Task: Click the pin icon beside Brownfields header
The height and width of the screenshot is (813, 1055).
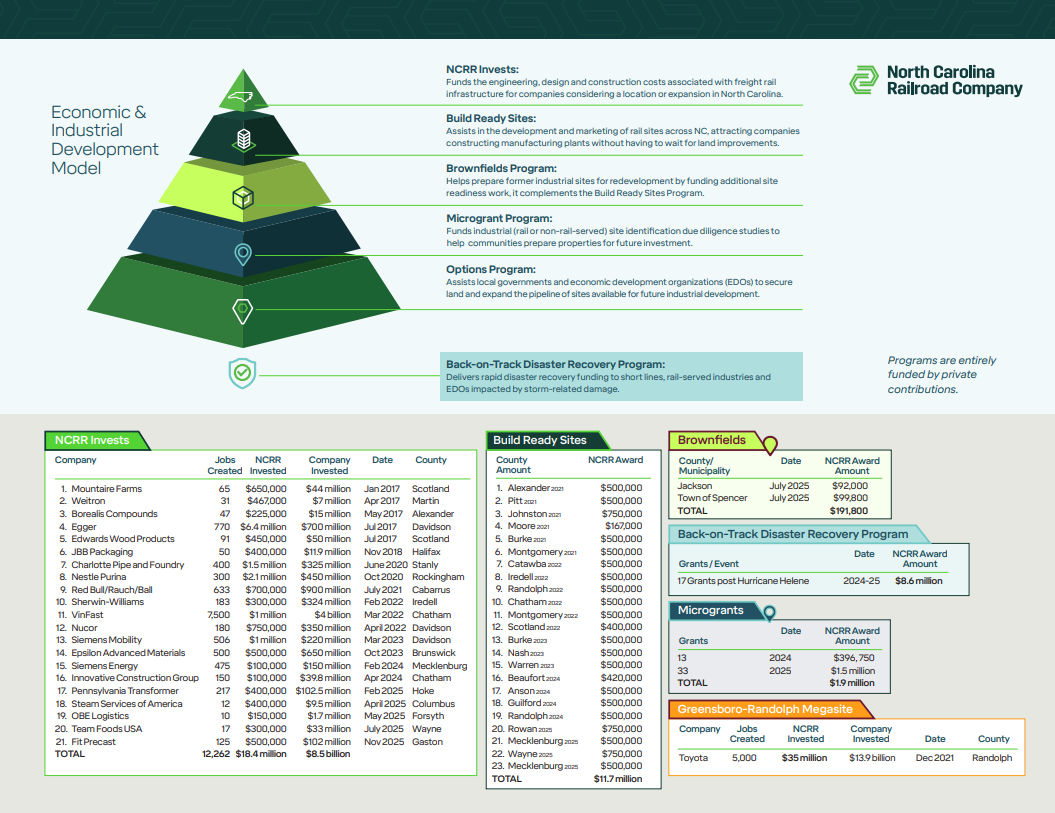Action: [x=769, y=444]
